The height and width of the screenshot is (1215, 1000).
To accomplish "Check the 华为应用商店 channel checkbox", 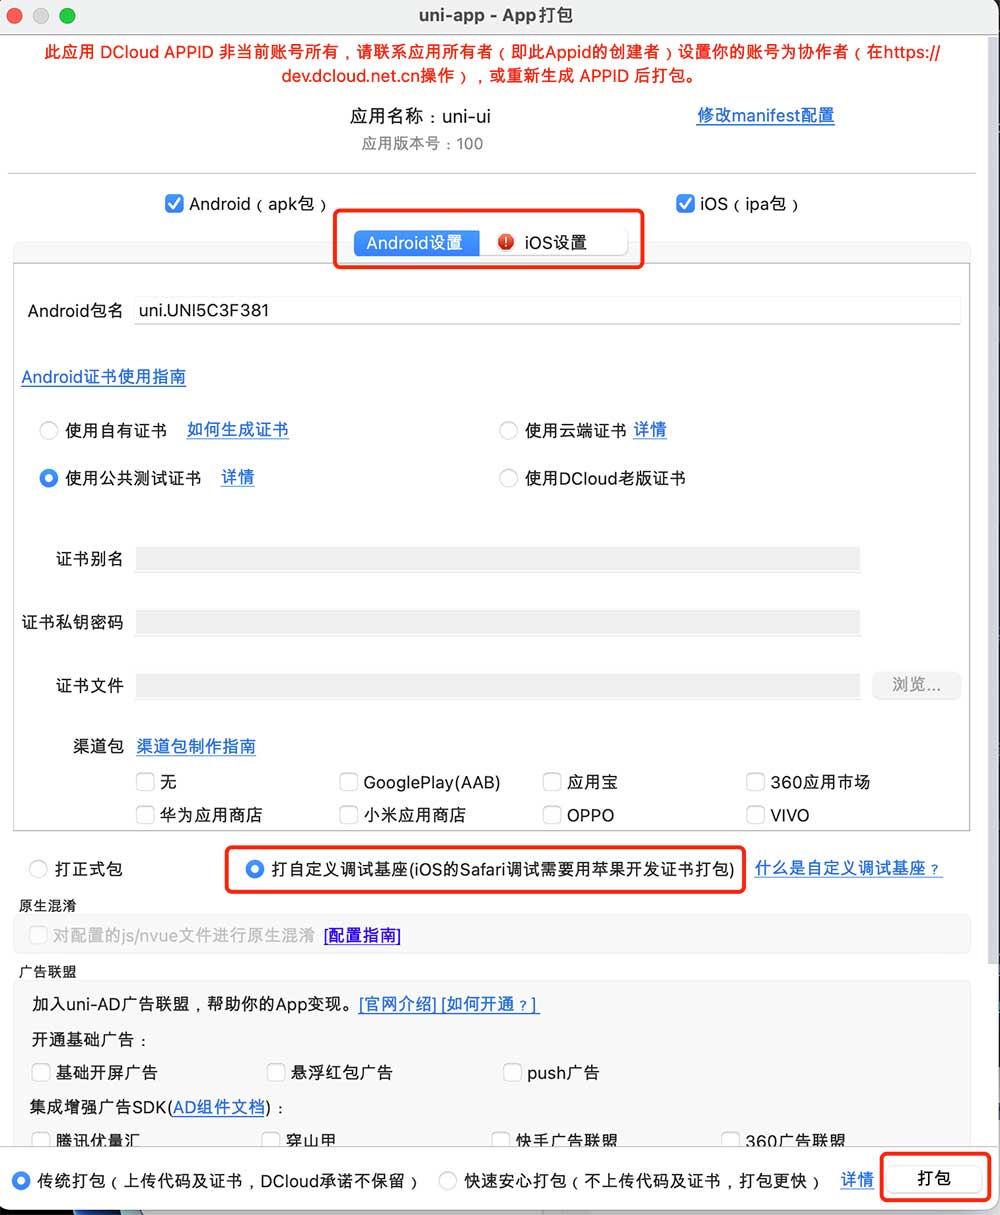I will tap(145, 815).
